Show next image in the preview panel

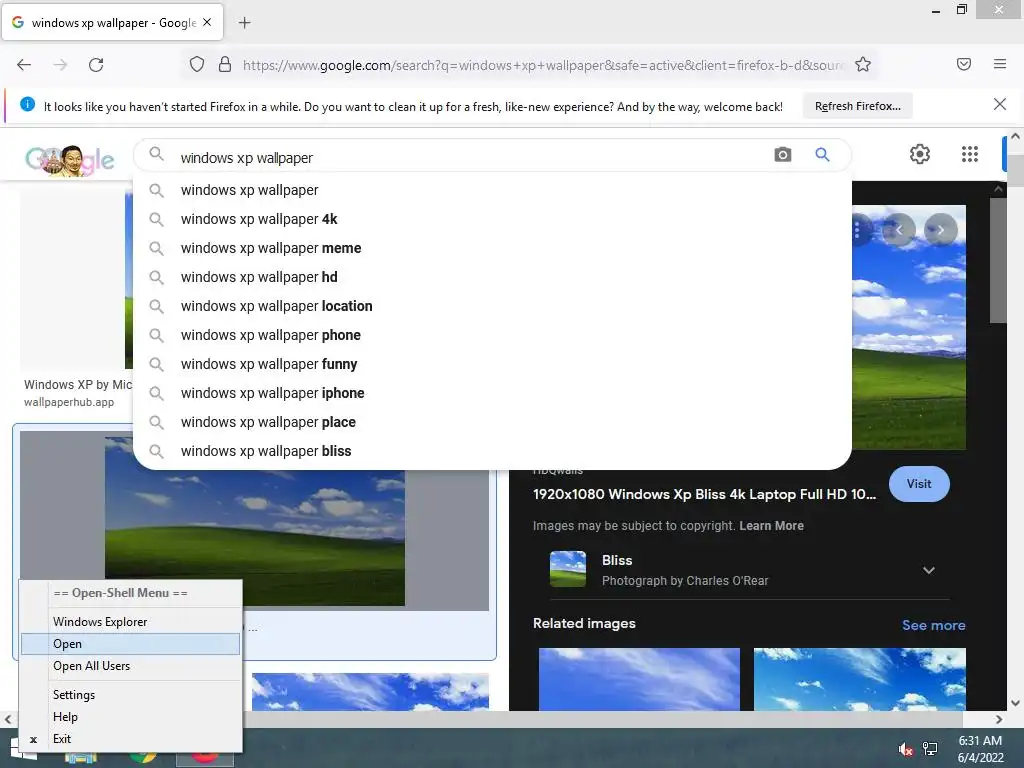(941, 230)
